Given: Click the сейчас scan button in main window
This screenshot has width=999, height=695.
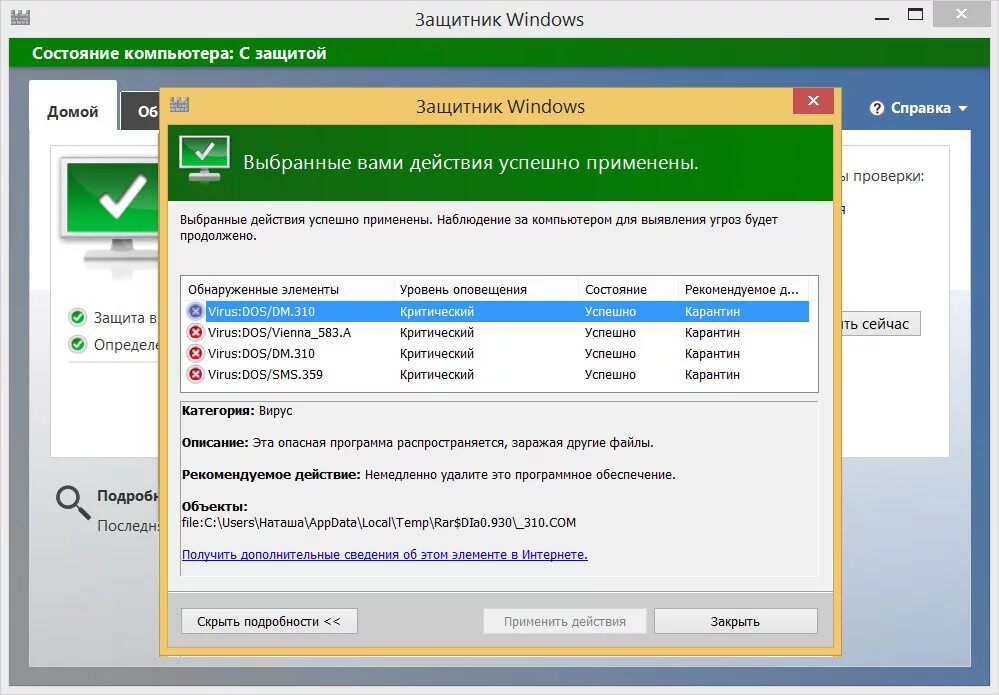Looking at the screenshot, I should click(x=880, y=324).
